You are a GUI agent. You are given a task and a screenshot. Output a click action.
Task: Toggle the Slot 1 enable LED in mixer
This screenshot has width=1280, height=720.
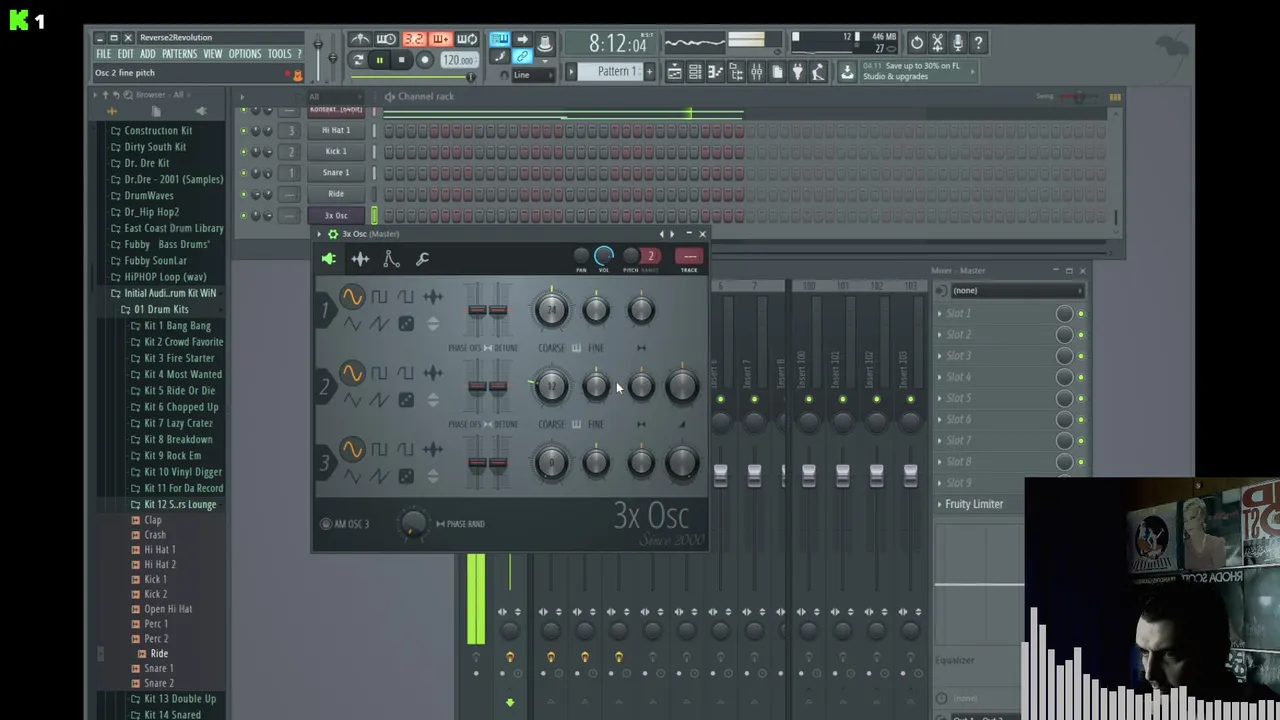(1080, 314)
